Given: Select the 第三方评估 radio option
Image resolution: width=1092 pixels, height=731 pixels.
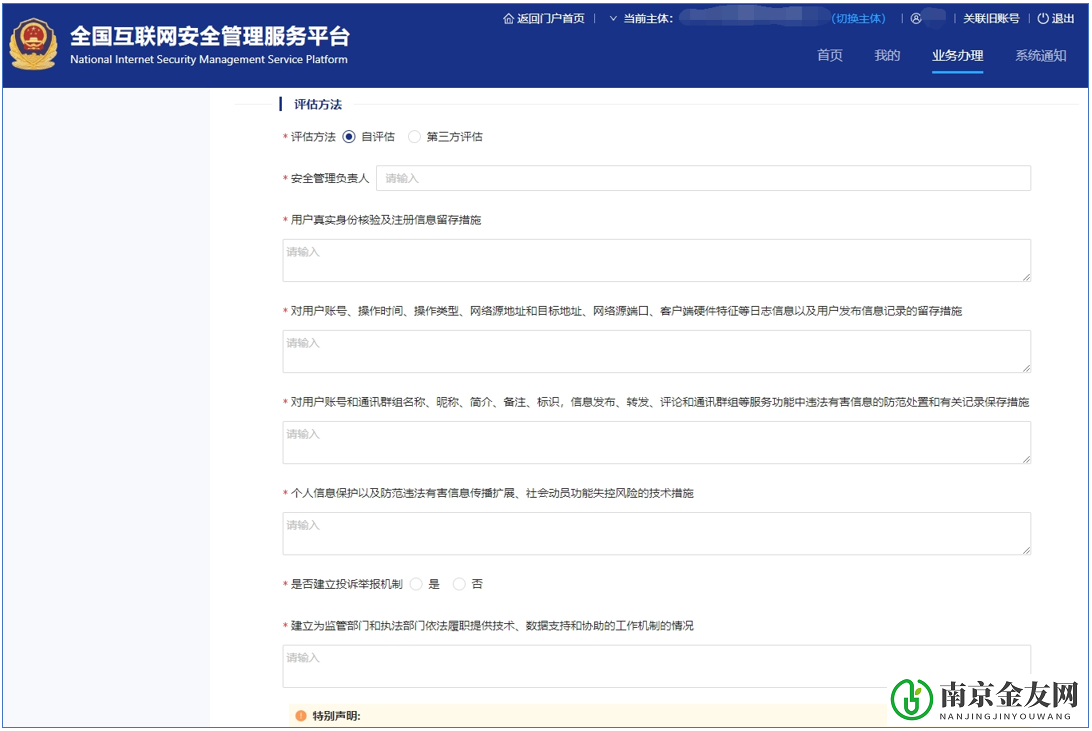Looking at the screenshot, I should click(414, 136).
